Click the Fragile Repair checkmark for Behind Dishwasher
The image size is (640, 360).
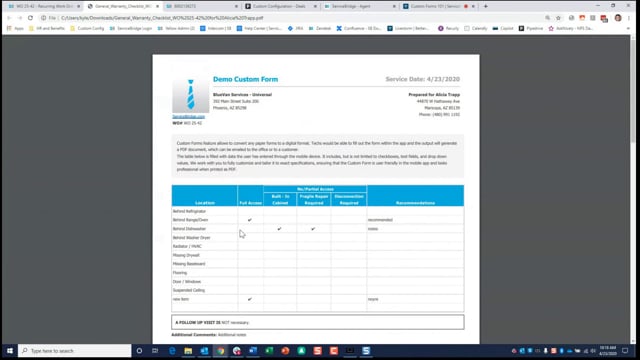(313, 229)
